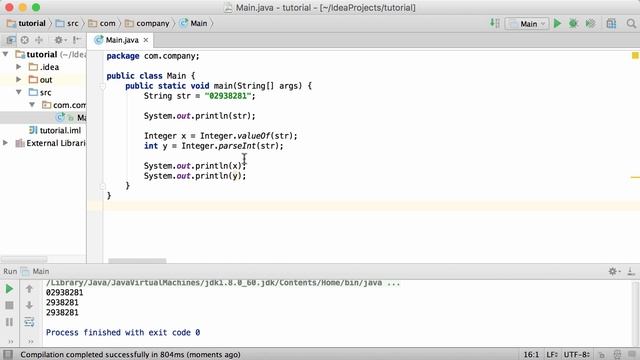Screen dimensions: 640x360
Task: Expand the out folder
Action: pos(19,79)
